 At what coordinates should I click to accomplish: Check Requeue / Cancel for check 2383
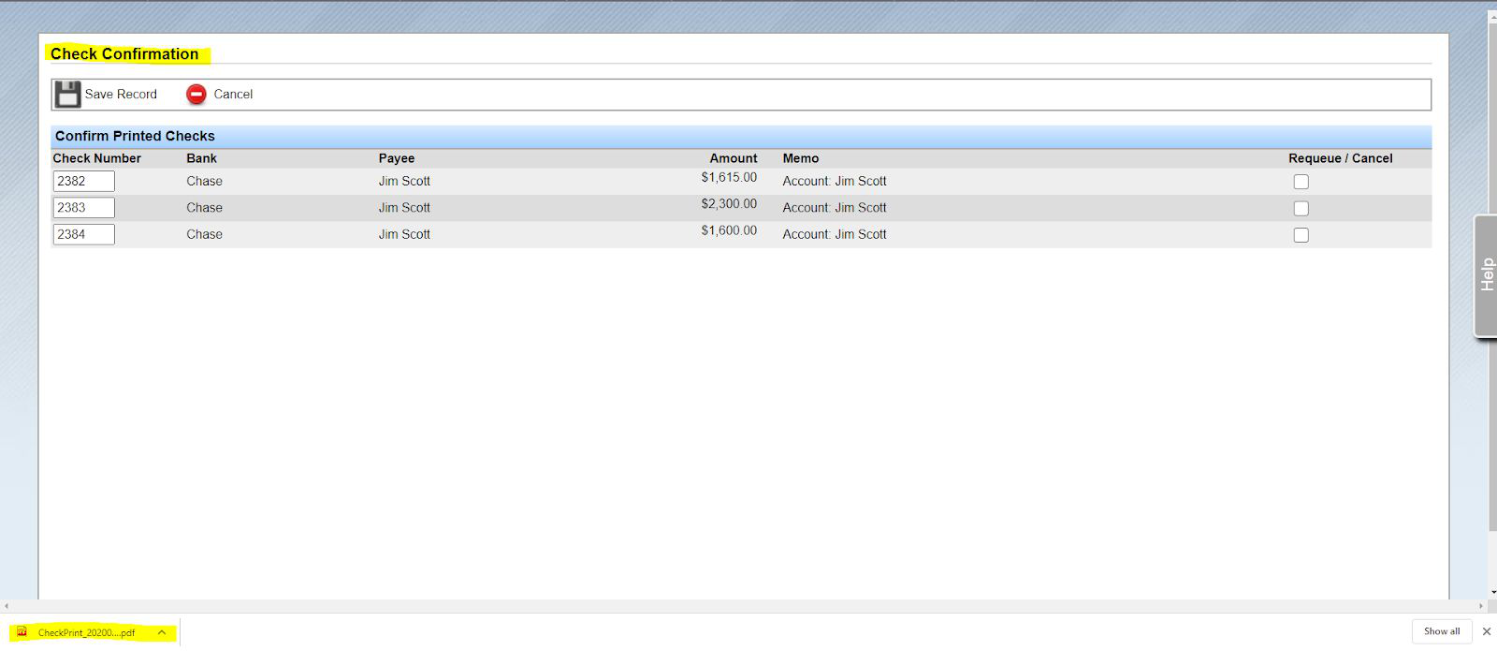pyautogui.click(x=1301, y=208)
